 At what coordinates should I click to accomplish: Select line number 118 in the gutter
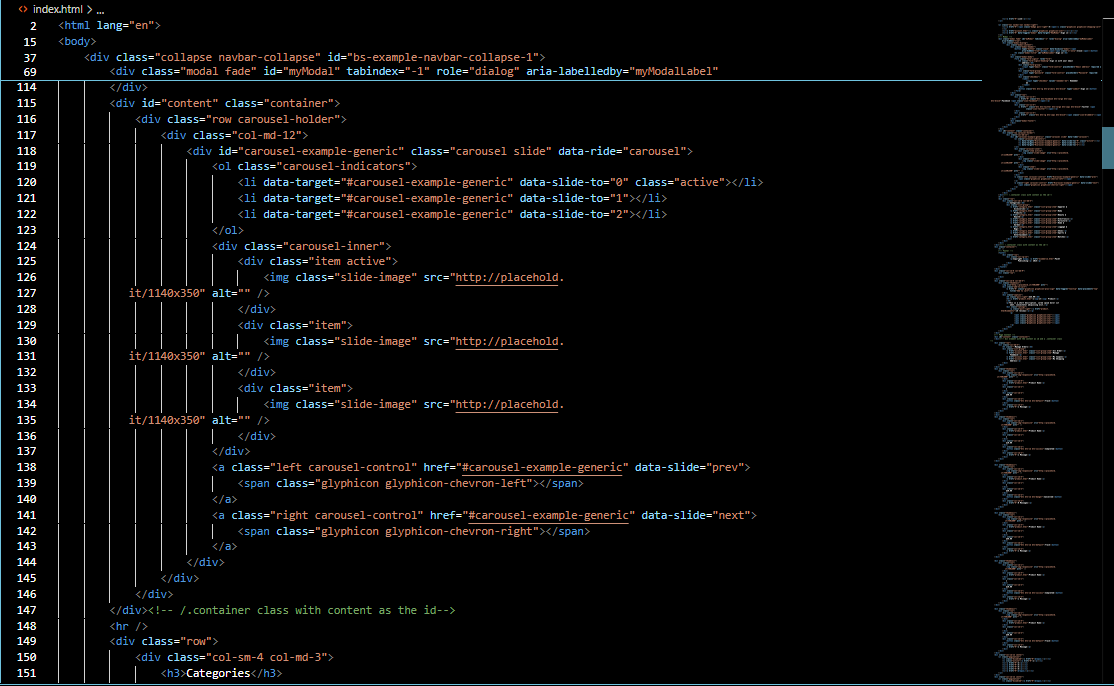(27, 151)
